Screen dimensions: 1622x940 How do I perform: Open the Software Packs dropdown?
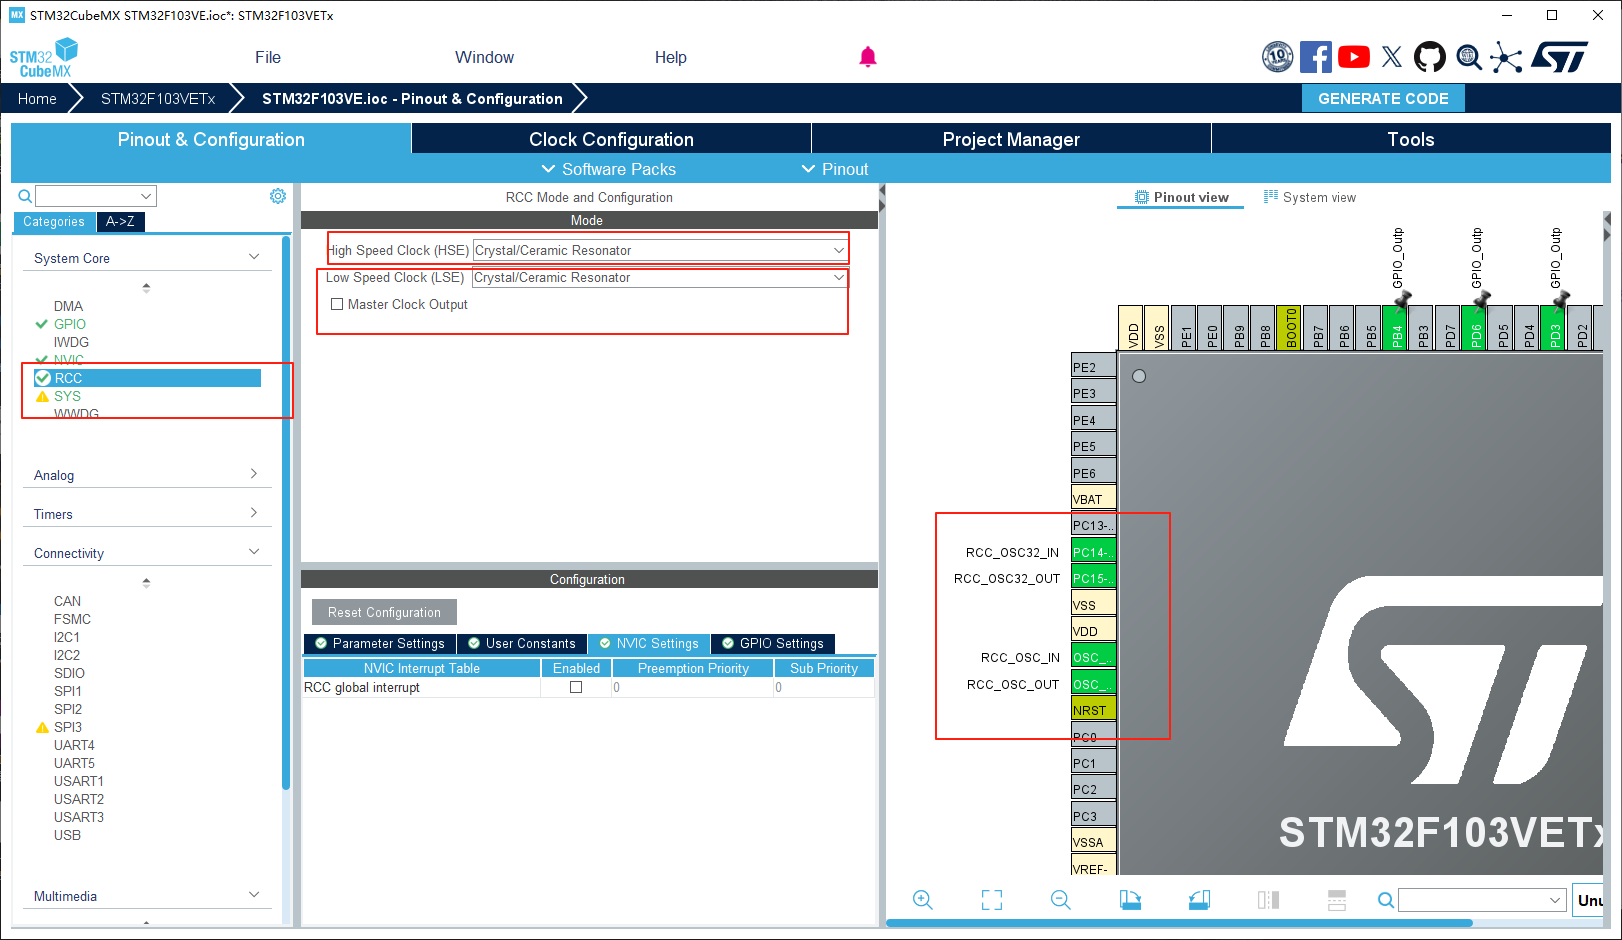tap(608, 169)
